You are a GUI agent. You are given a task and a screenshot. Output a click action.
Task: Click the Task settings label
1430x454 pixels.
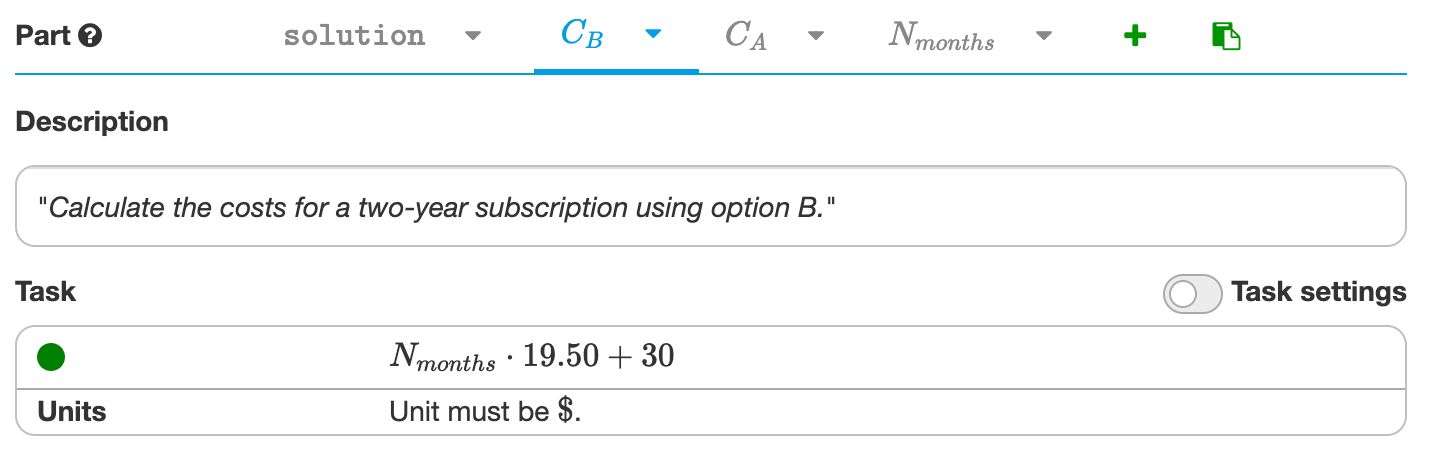point(1318,292)
